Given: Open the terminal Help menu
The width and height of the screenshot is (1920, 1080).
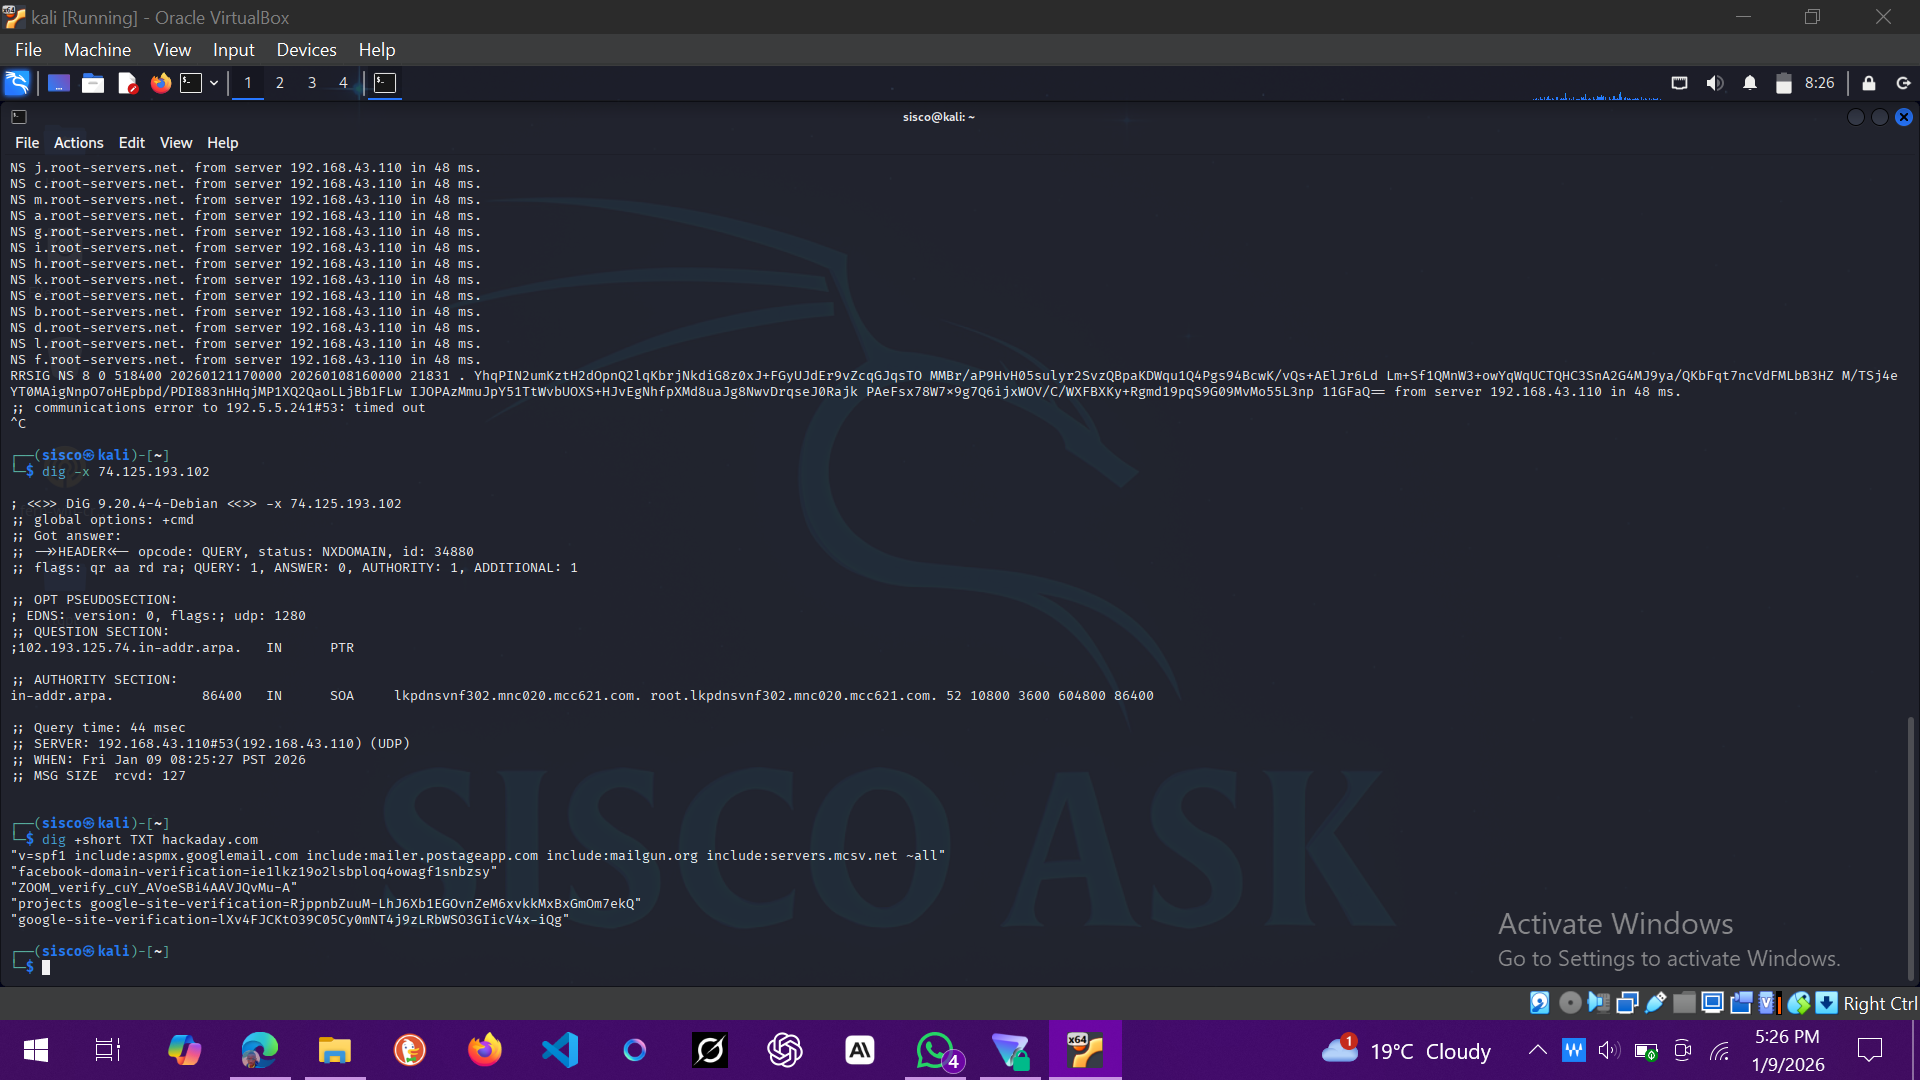Looking at the screenshot, I should (222, 143).
